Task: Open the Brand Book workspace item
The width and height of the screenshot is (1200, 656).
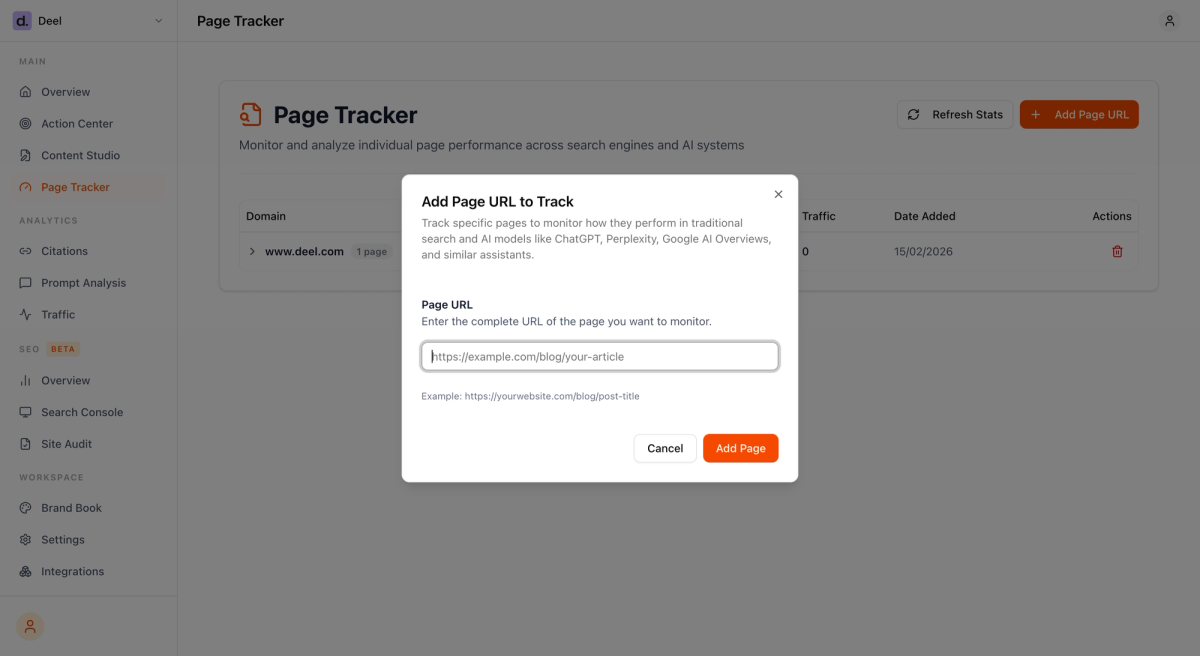Action: pyautogui.click(x=71, y=507)
